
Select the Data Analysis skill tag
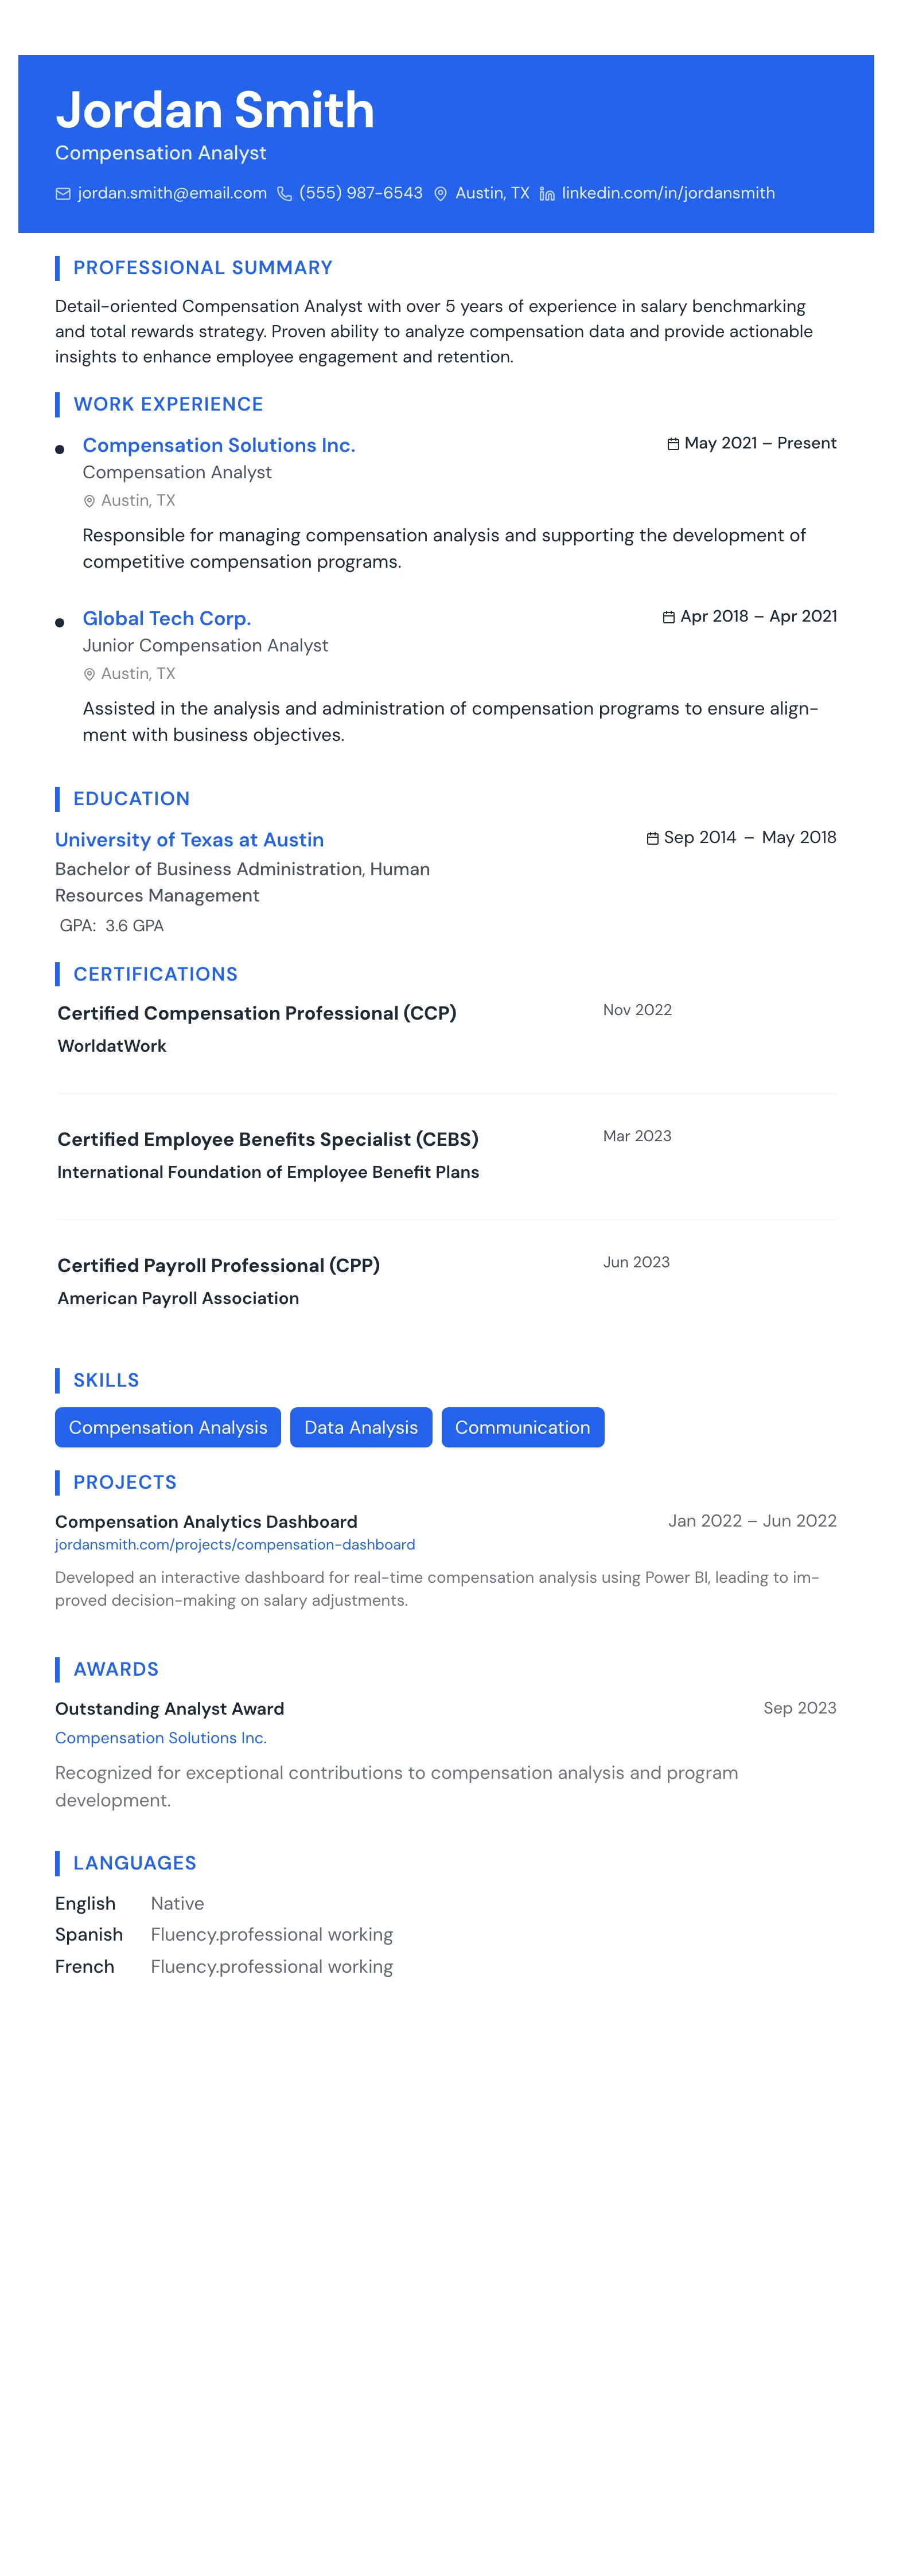coord(361,1427)
